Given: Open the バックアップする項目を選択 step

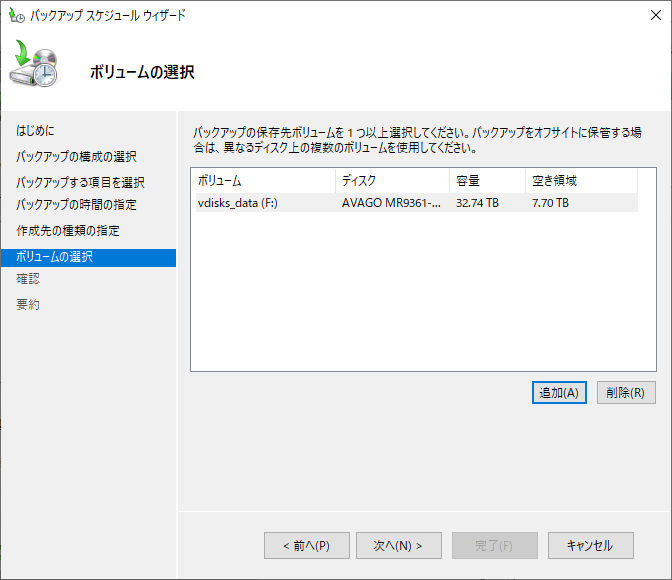Looking at the screenshot, I should coord(80,182).
